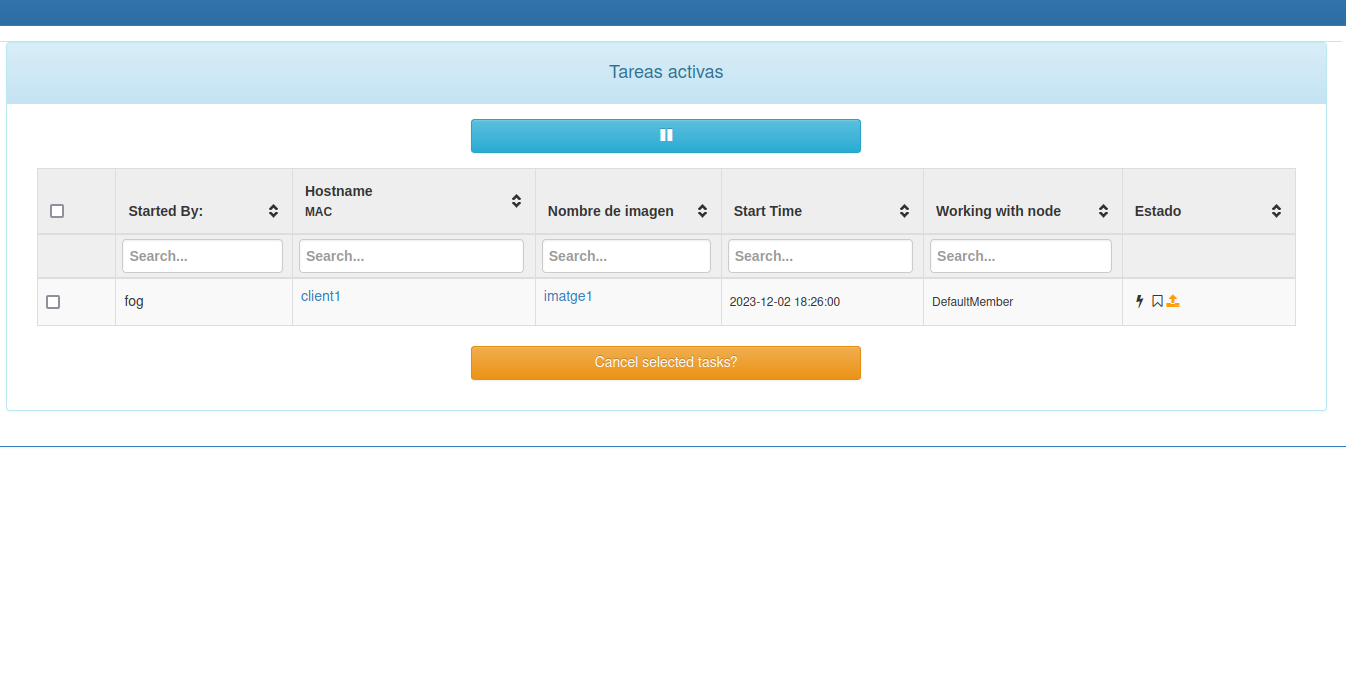Open the imatge1 image link

tap(568, 296)
